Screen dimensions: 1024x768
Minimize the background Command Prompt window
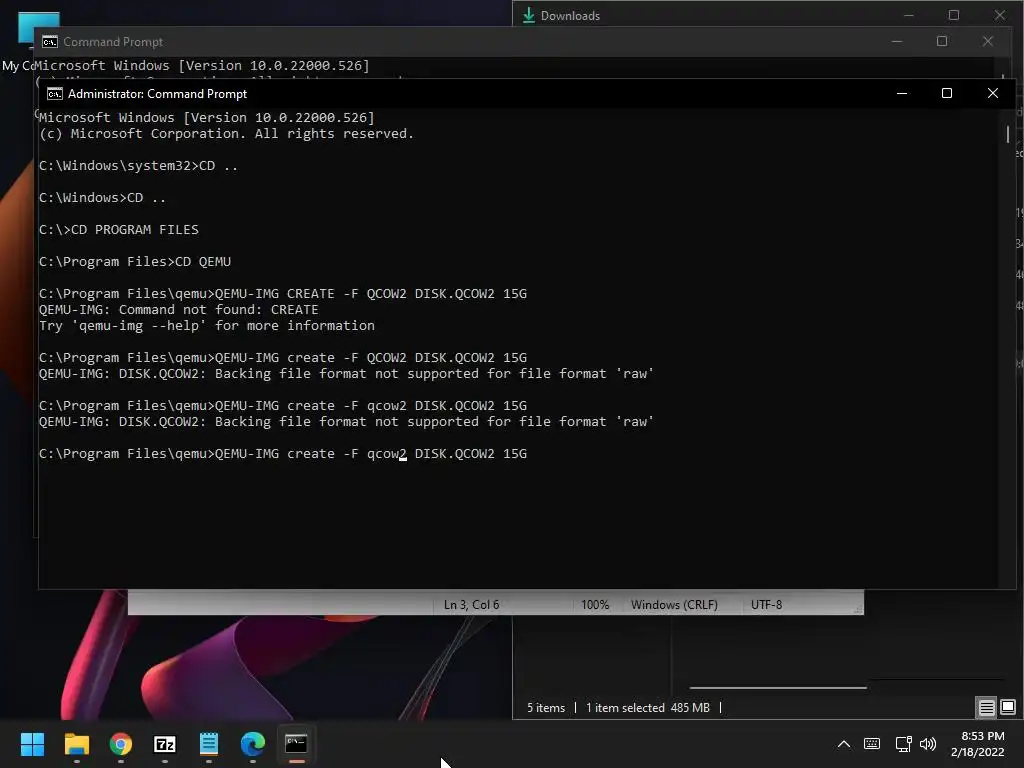click(x=897, y=41)
